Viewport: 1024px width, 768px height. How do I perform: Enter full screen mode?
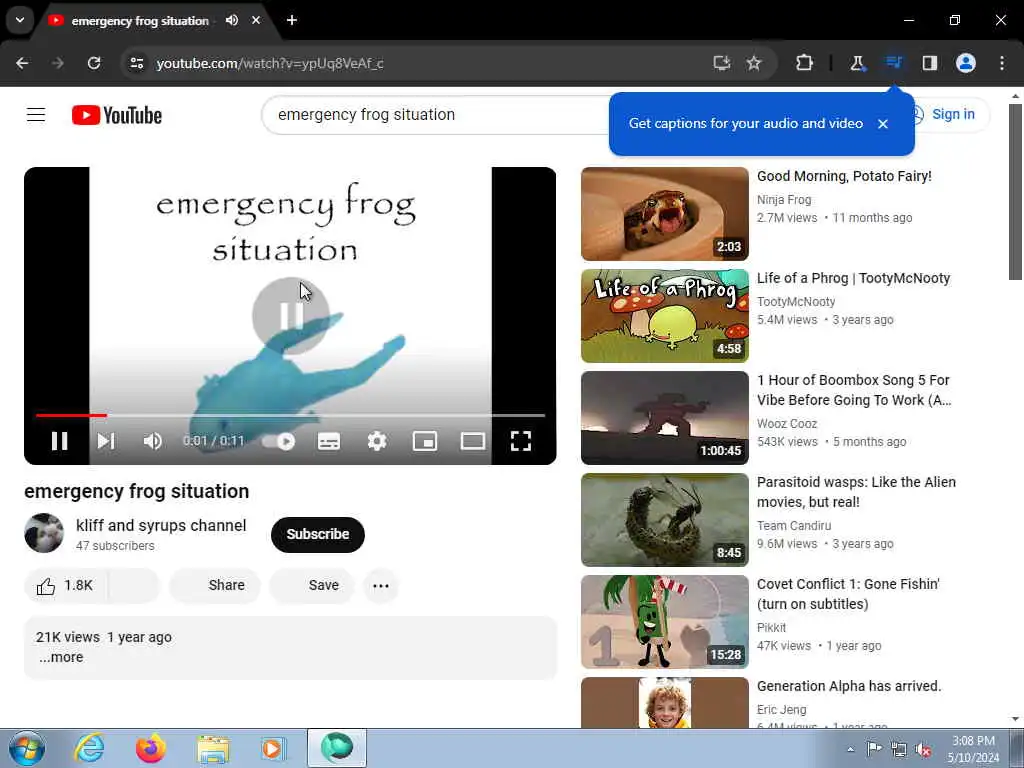[x=520, y=441]
